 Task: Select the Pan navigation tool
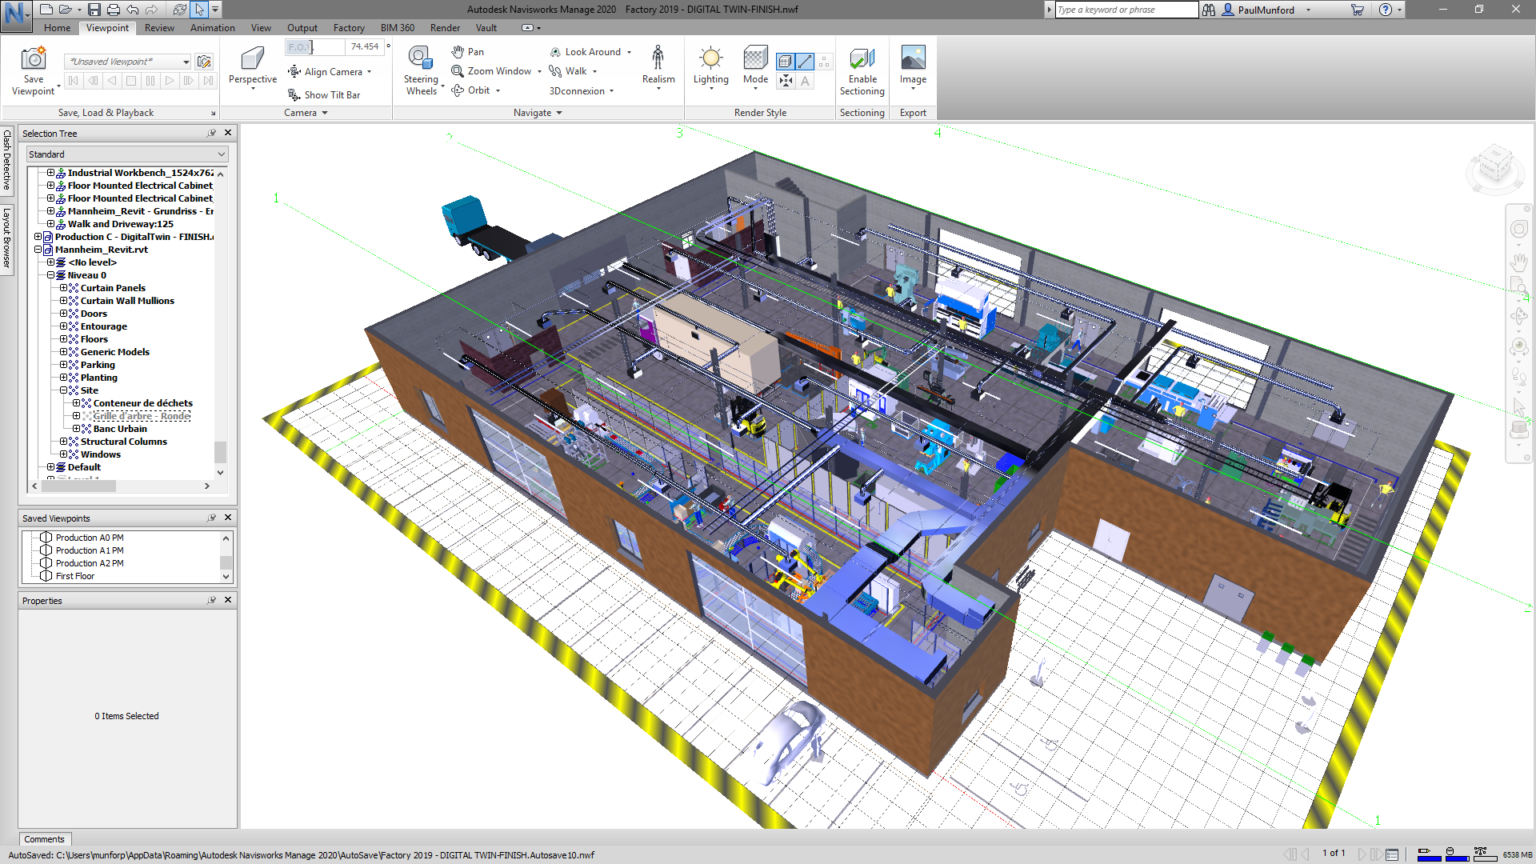tap(468, 51)
